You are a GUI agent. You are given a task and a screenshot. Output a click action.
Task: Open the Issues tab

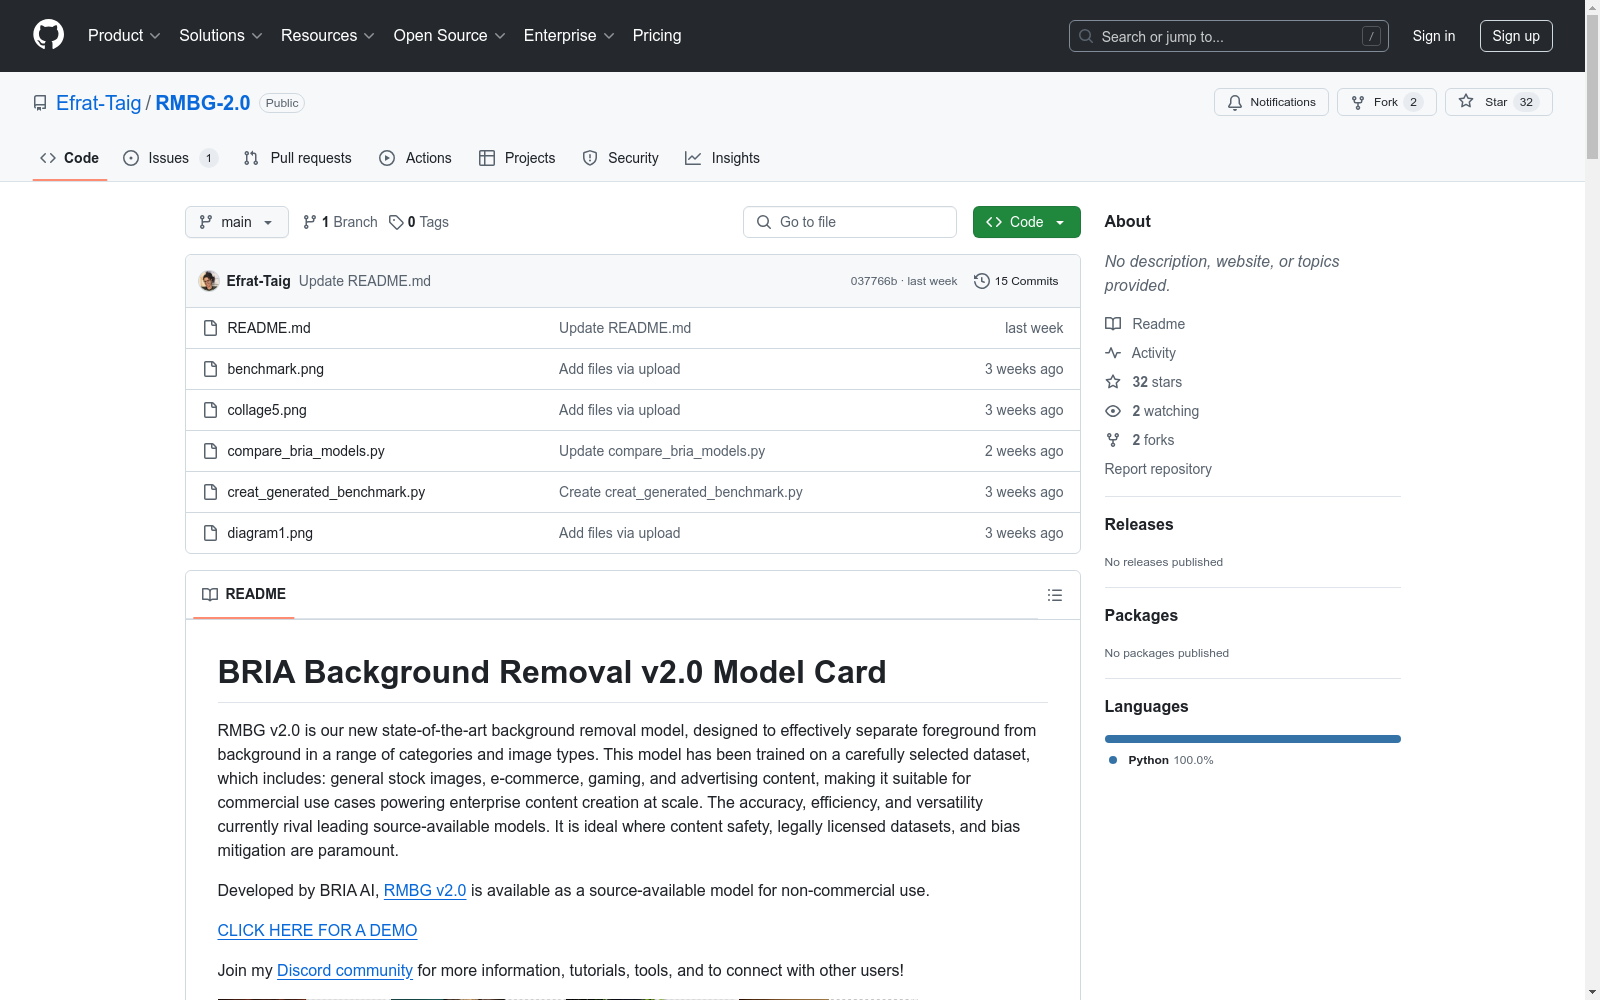(x=170, y=158)
